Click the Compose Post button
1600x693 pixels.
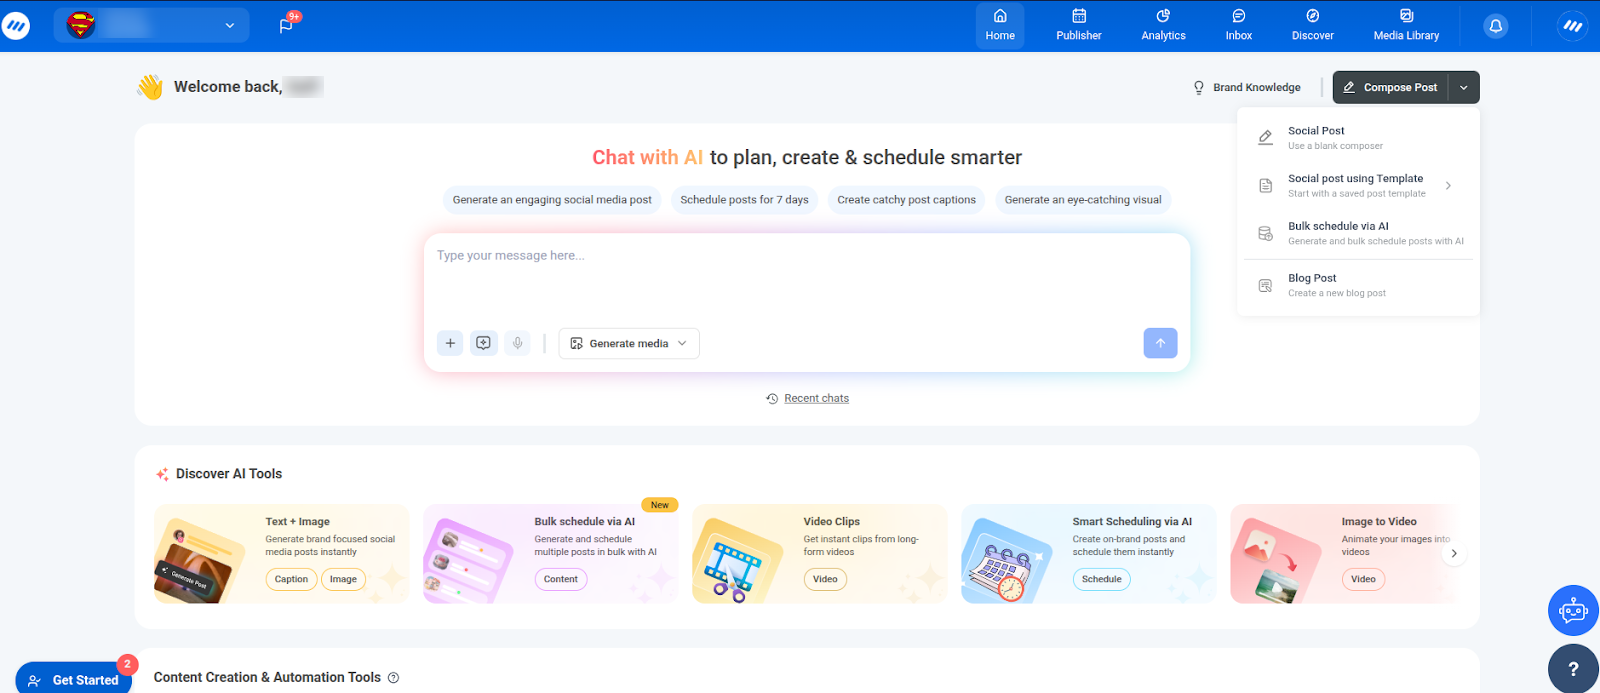tap(1391, 88)
